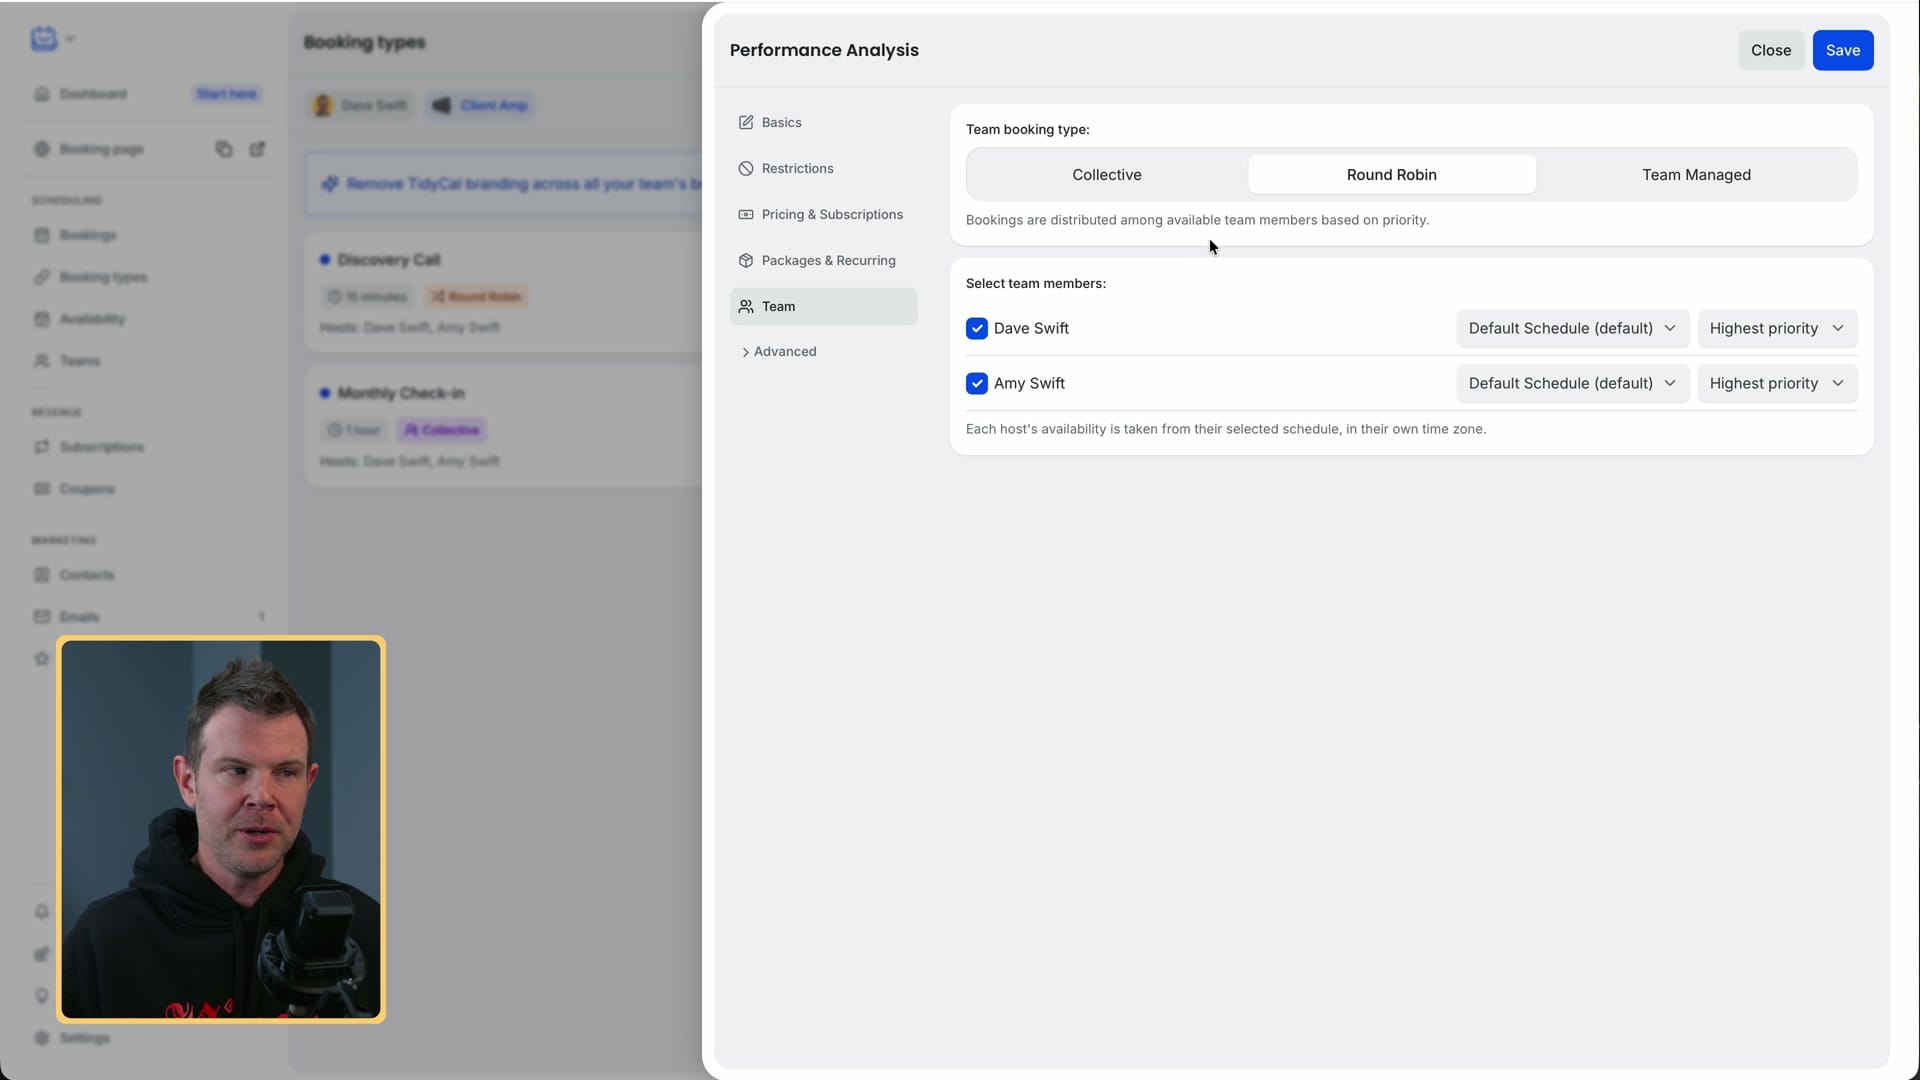Screen dimensions: 1920x1080
Task: Copy the booking page link icon
Action: click(224, 149)
